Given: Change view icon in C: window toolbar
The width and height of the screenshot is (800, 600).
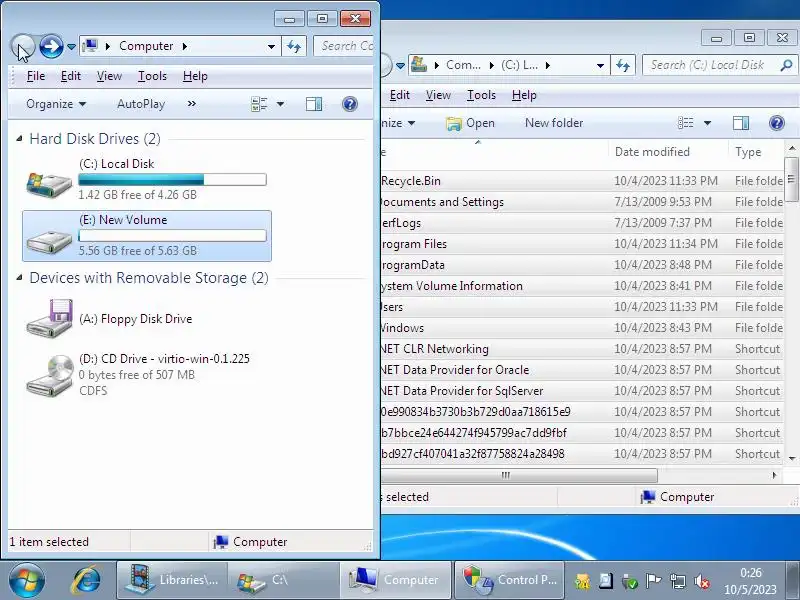Looking at the screenshot, I should click(686, 123).
